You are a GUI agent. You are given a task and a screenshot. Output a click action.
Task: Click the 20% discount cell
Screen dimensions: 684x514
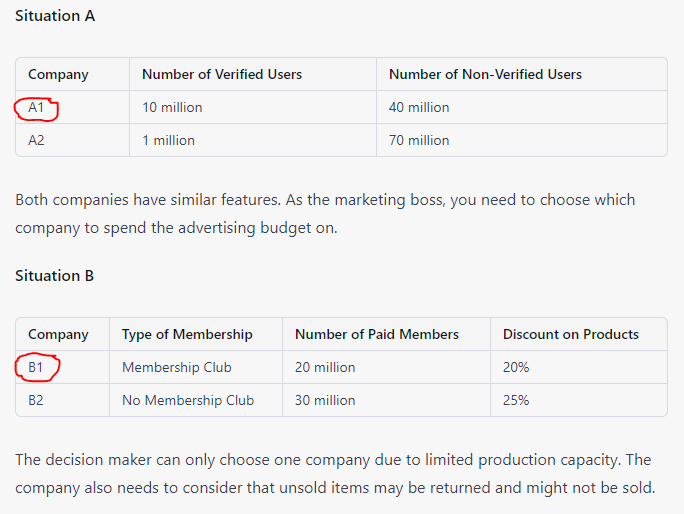click(x=516, y=367)
